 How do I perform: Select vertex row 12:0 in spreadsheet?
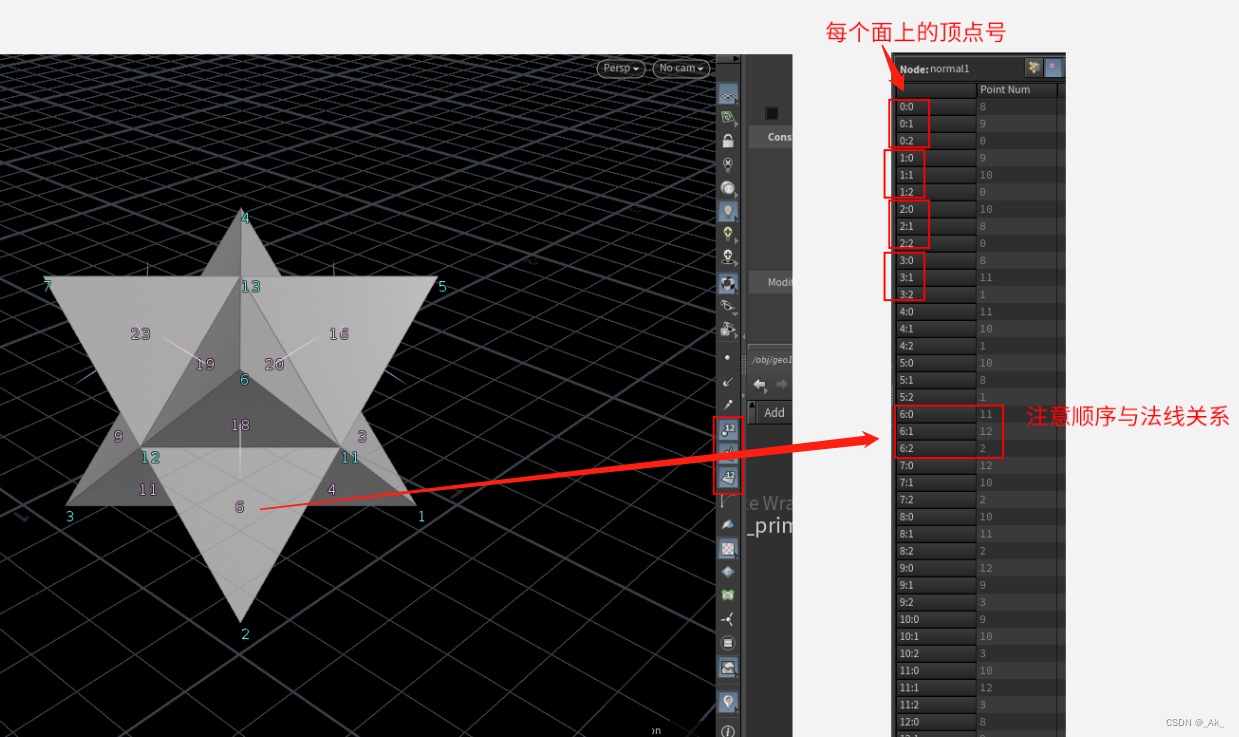935,722
